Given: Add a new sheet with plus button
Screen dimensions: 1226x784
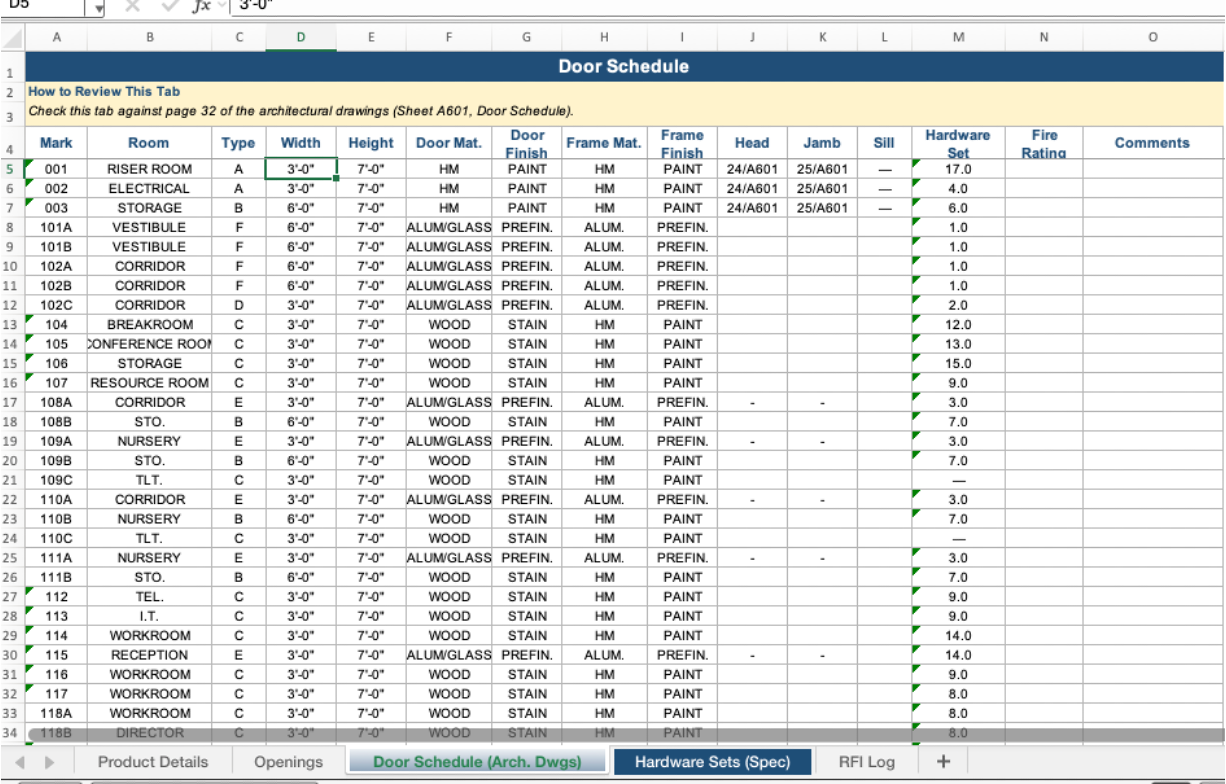Looking at the screenshot, I should 942,761.
